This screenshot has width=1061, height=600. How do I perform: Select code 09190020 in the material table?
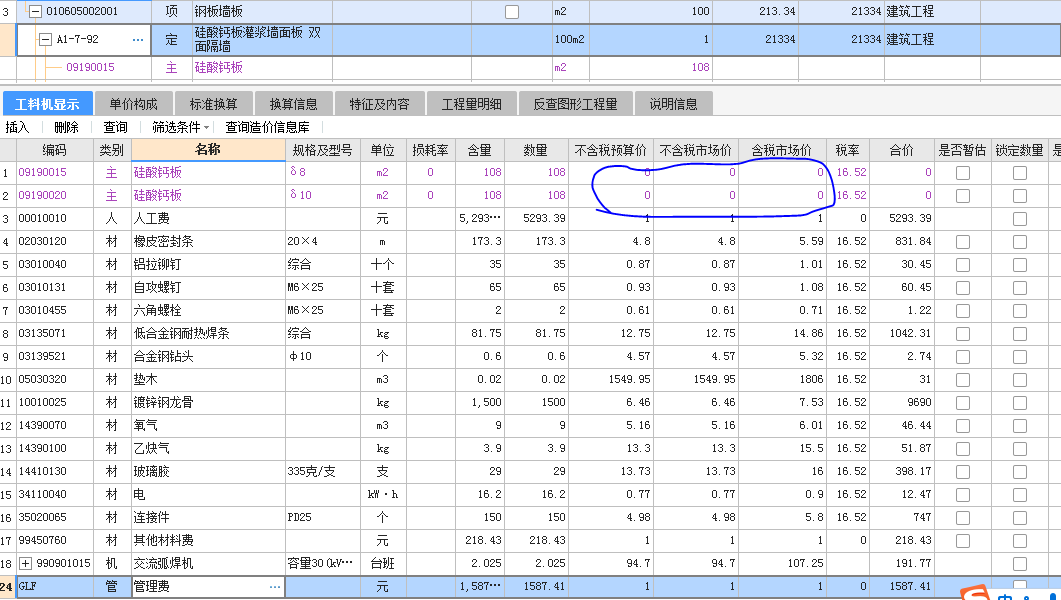[43, 195]
